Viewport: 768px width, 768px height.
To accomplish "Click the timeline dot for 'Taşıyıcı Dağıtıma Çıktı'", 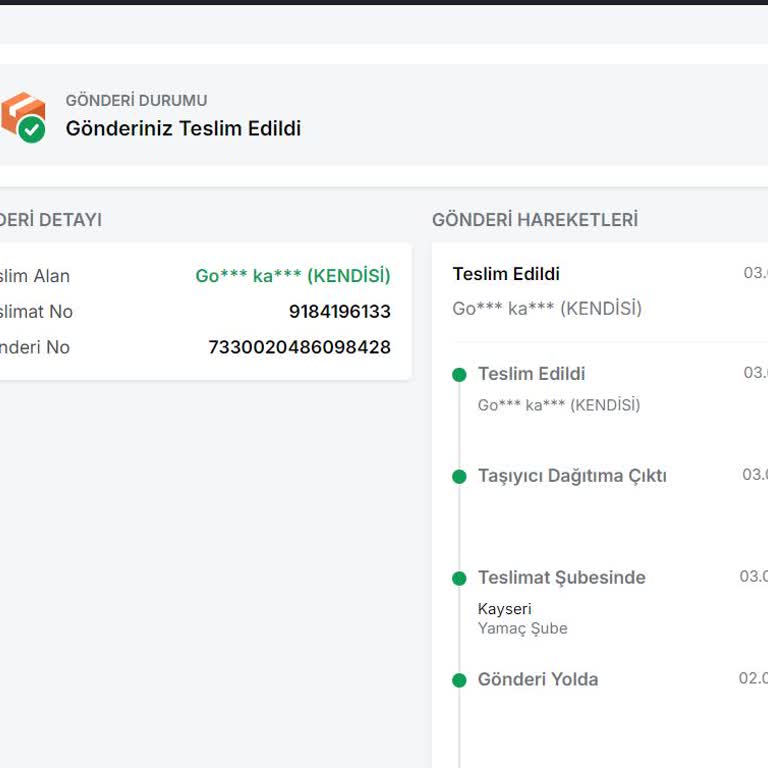I will click(x=459, y=476).
